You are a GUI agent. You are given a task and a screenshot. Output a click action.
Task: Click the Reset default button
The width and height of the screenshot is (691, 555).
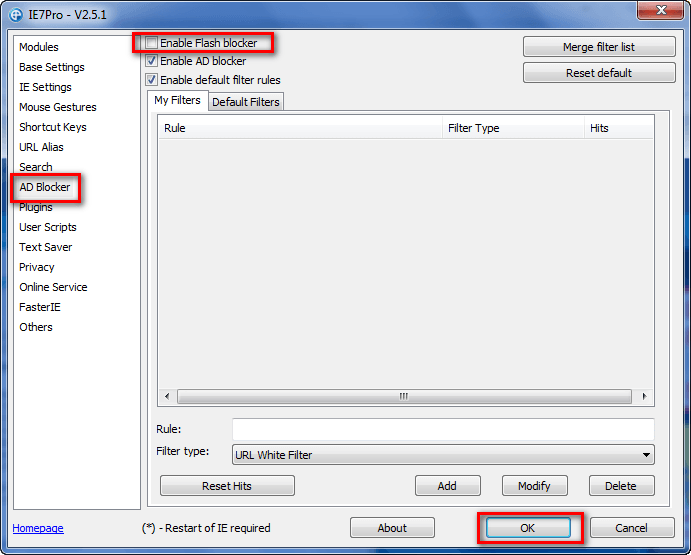click(599, 73)
